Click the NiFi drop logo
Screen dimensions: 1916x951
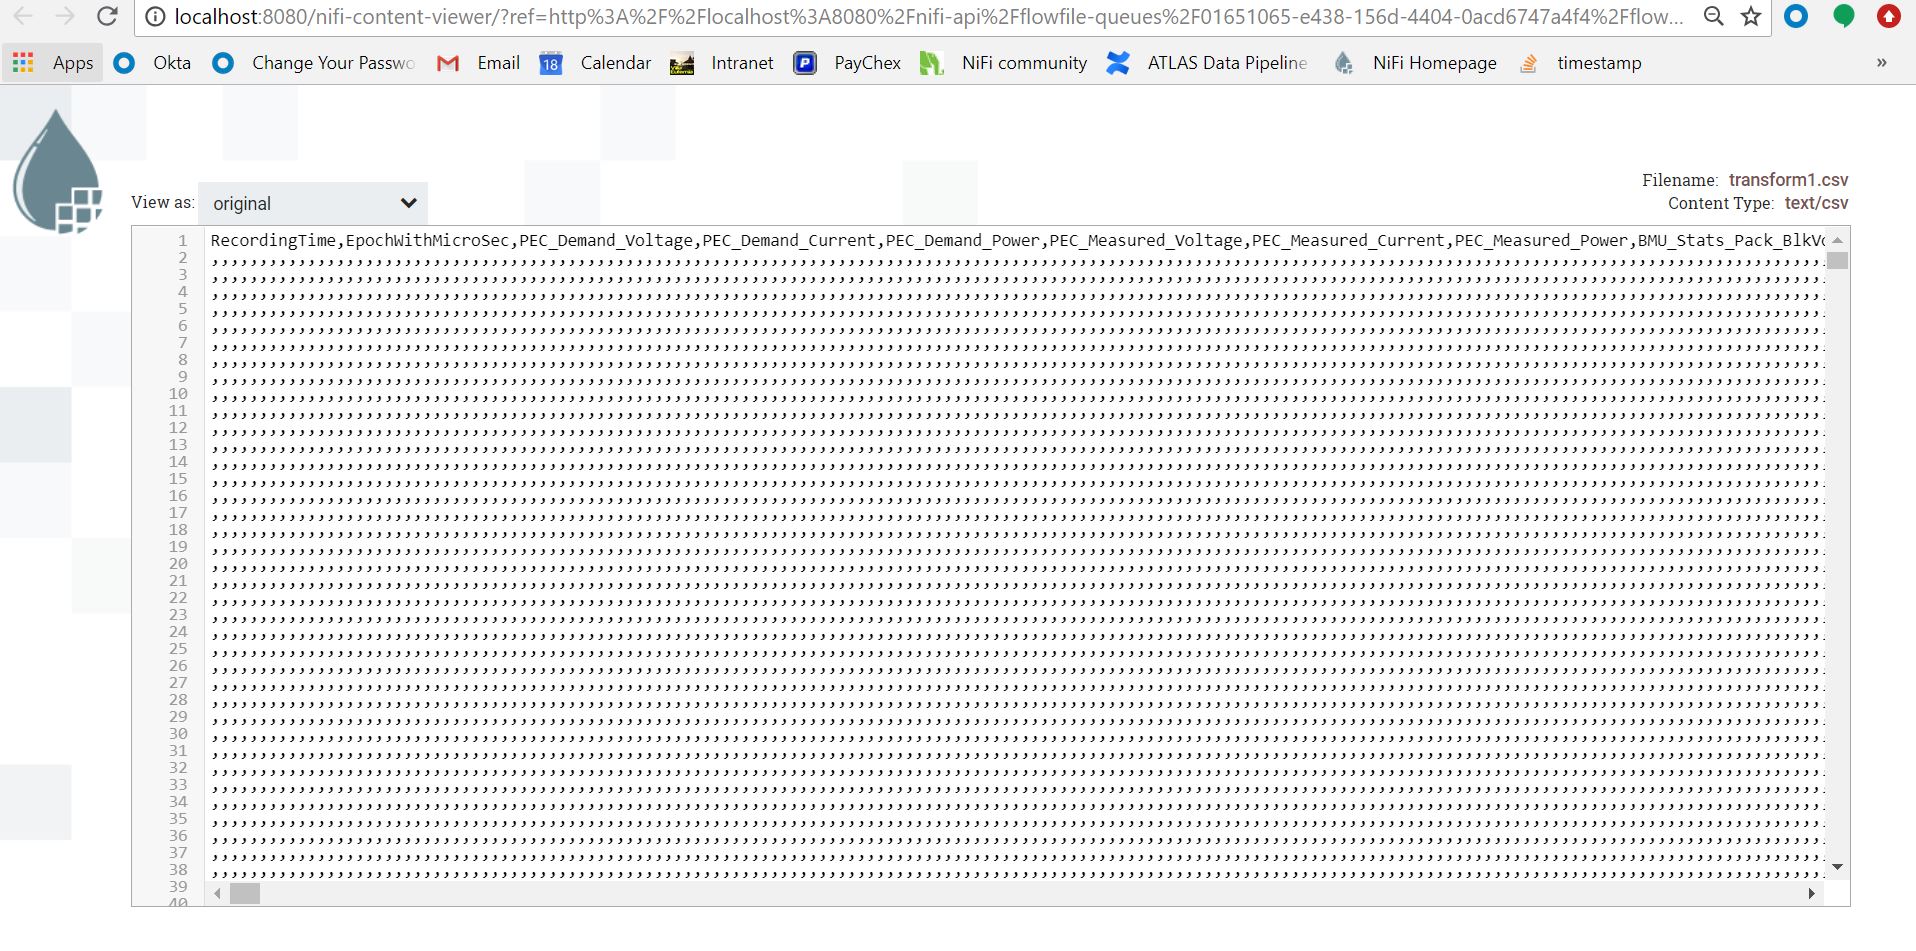(x=57, y=170)
